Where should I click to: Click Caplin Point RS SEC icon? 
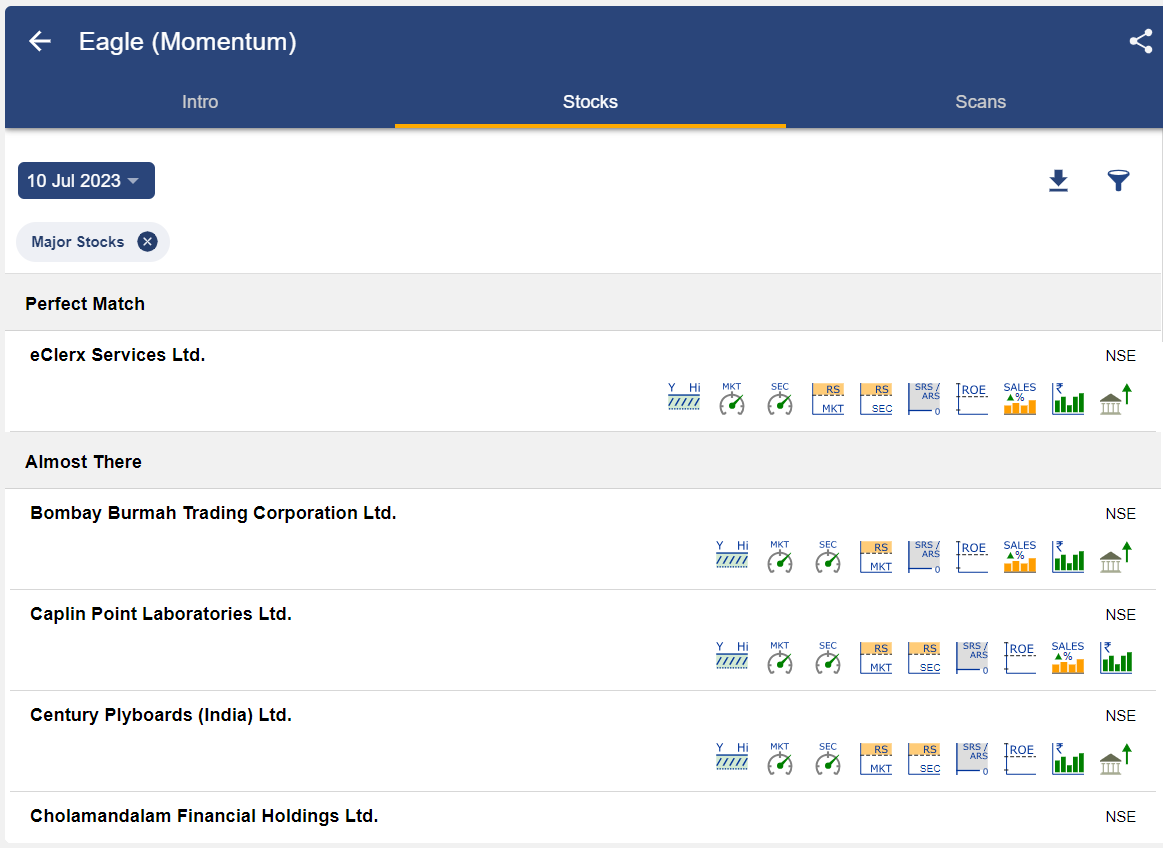(924, 657)
